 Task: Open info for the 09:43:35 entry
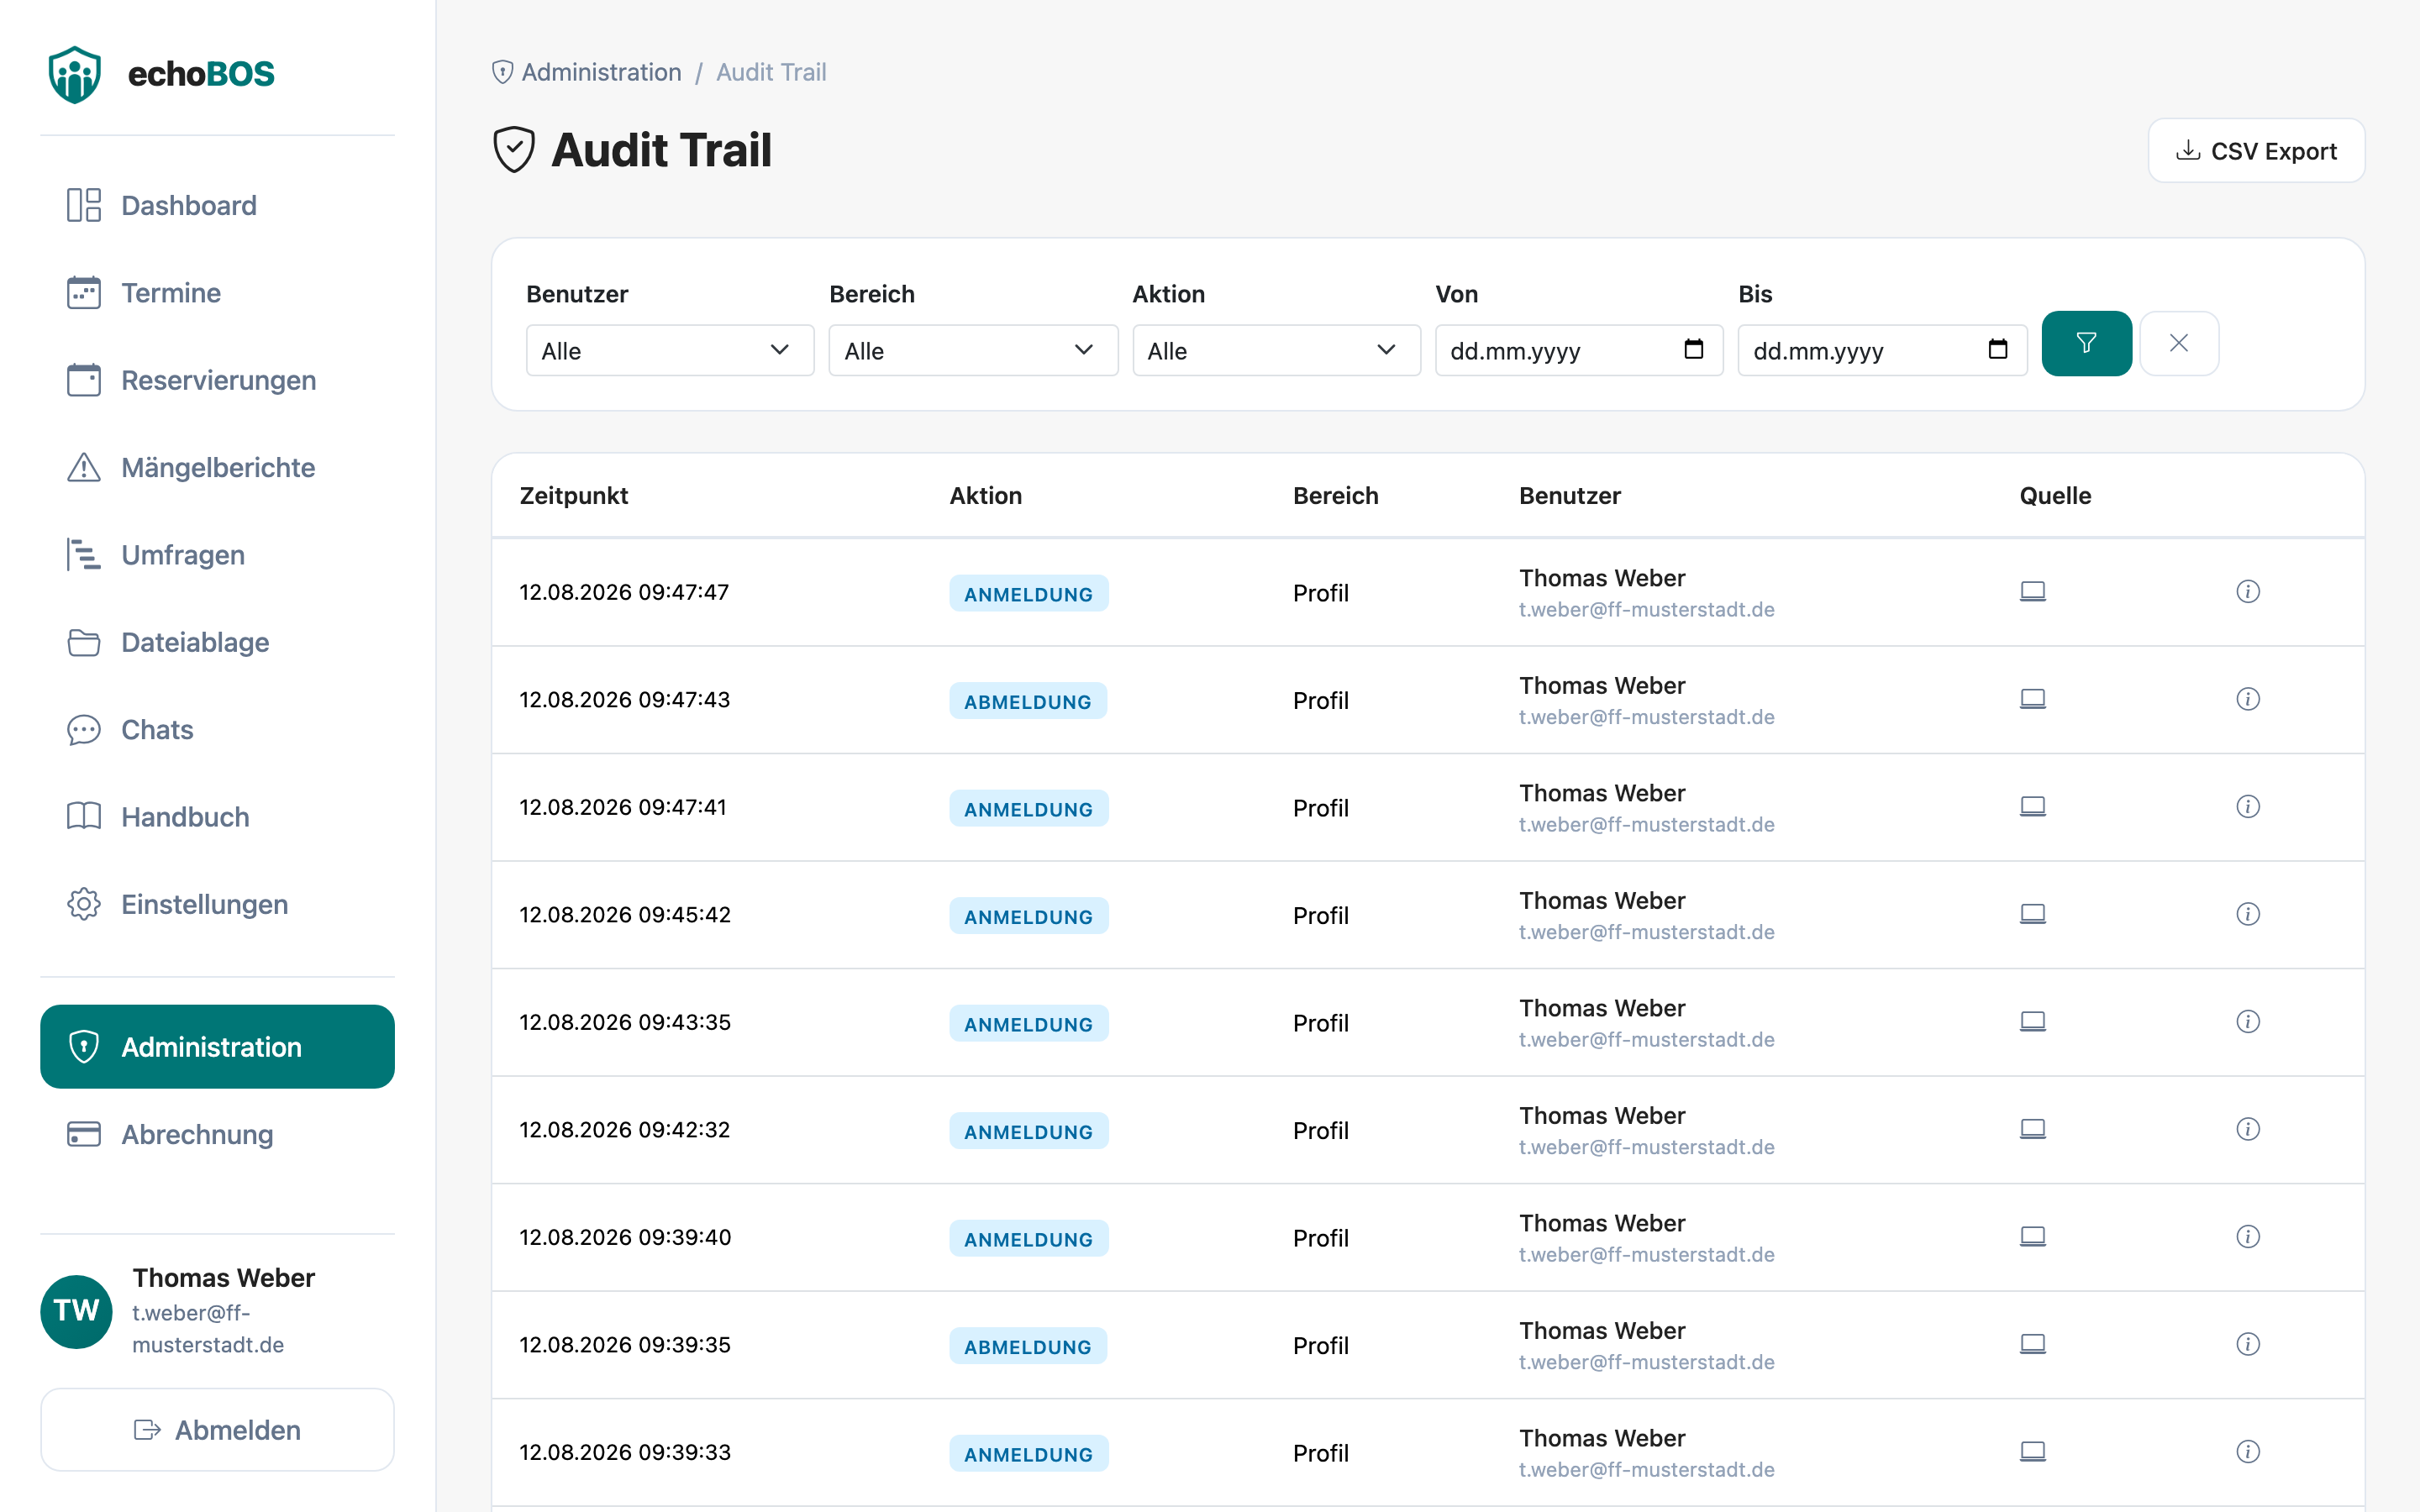click(2248, 1022)
